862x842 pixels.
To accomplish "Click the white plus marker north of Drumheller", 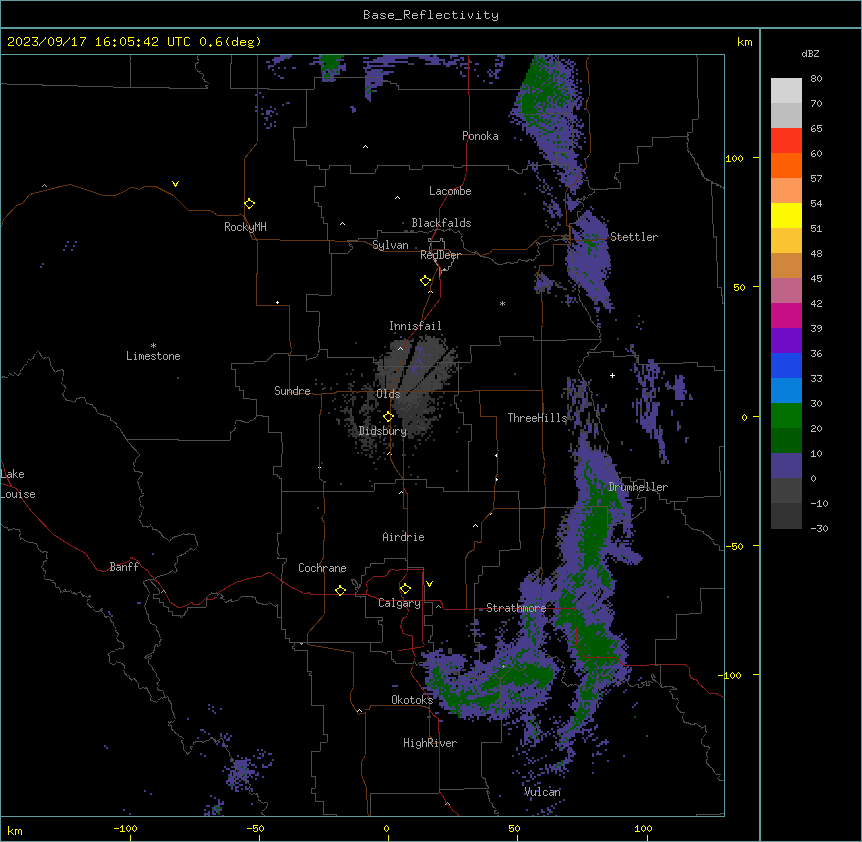I will tap(612, 375).
